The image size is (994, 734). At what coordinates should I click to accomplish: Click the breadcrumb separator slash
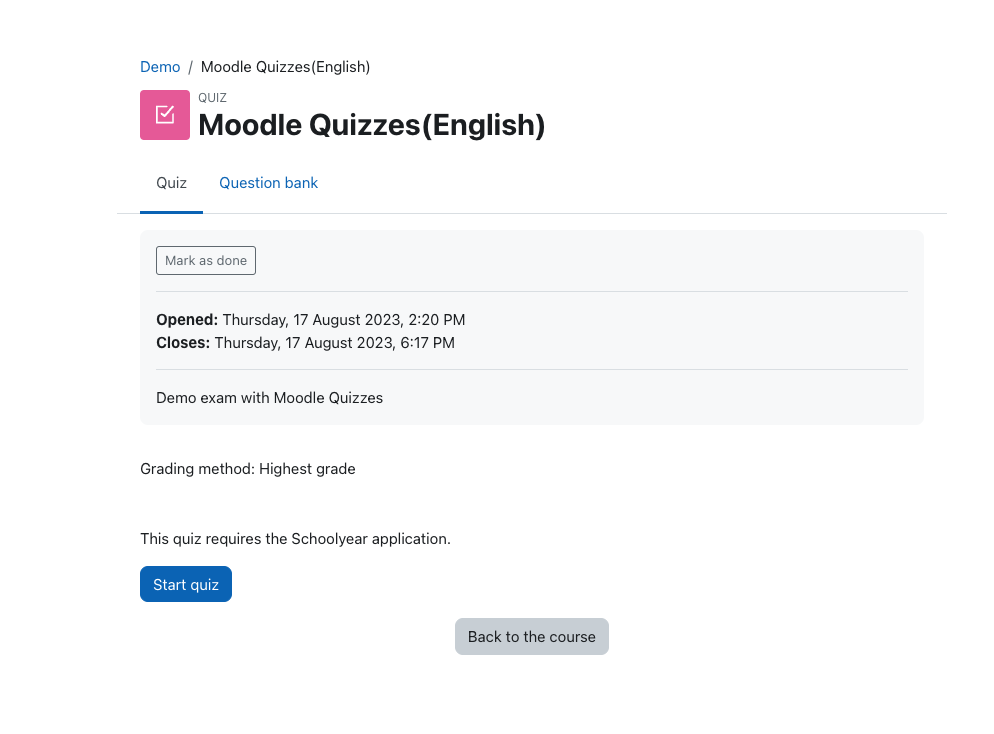(190, 66)
